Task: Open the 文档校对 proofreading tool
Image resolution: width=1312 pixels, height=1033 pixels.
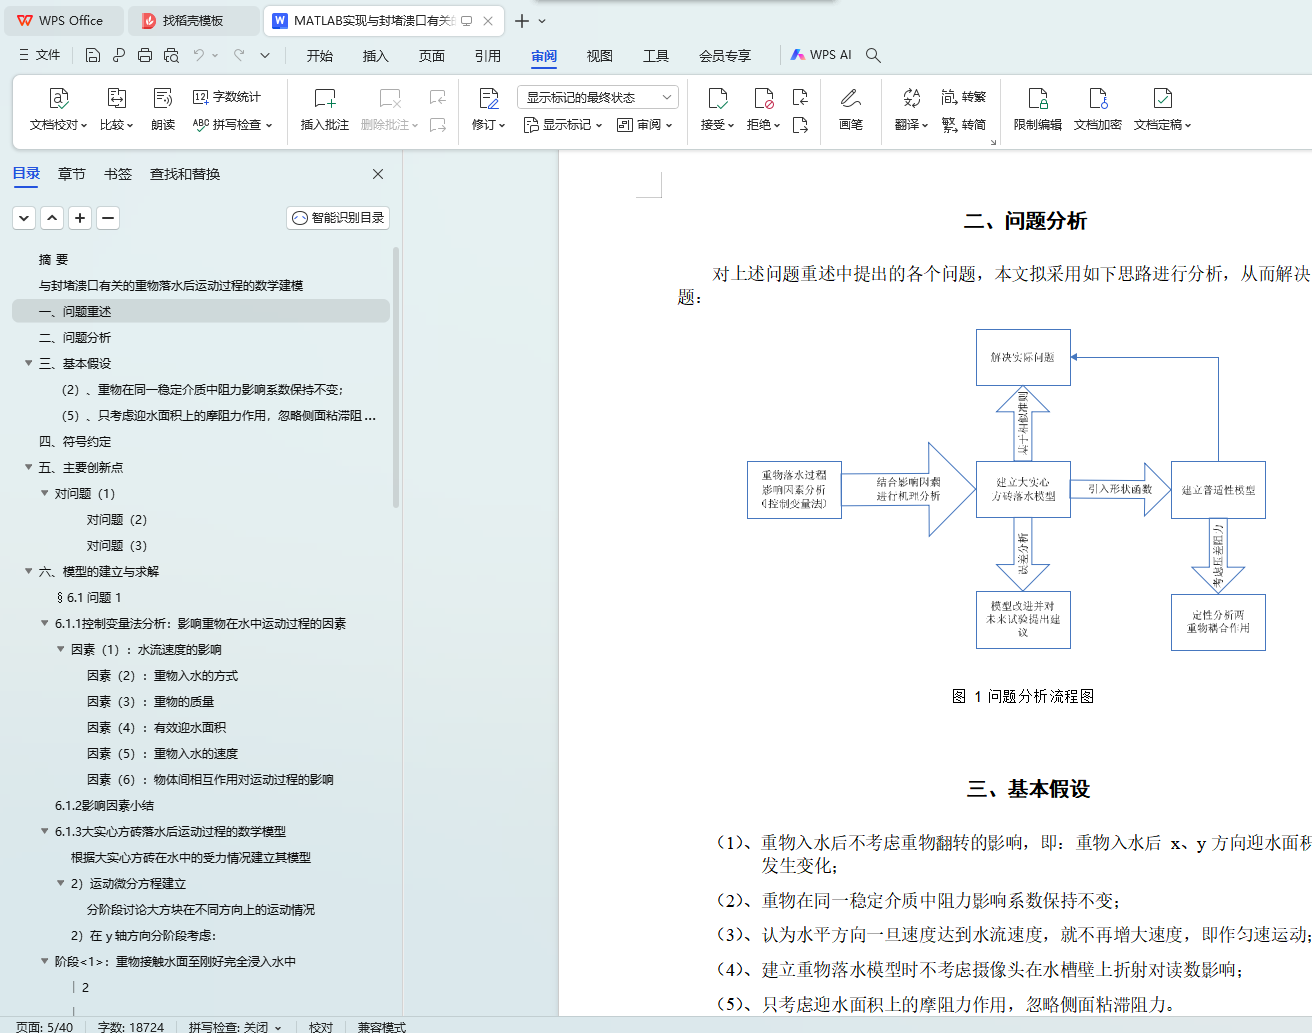Action: click(59, 109)
